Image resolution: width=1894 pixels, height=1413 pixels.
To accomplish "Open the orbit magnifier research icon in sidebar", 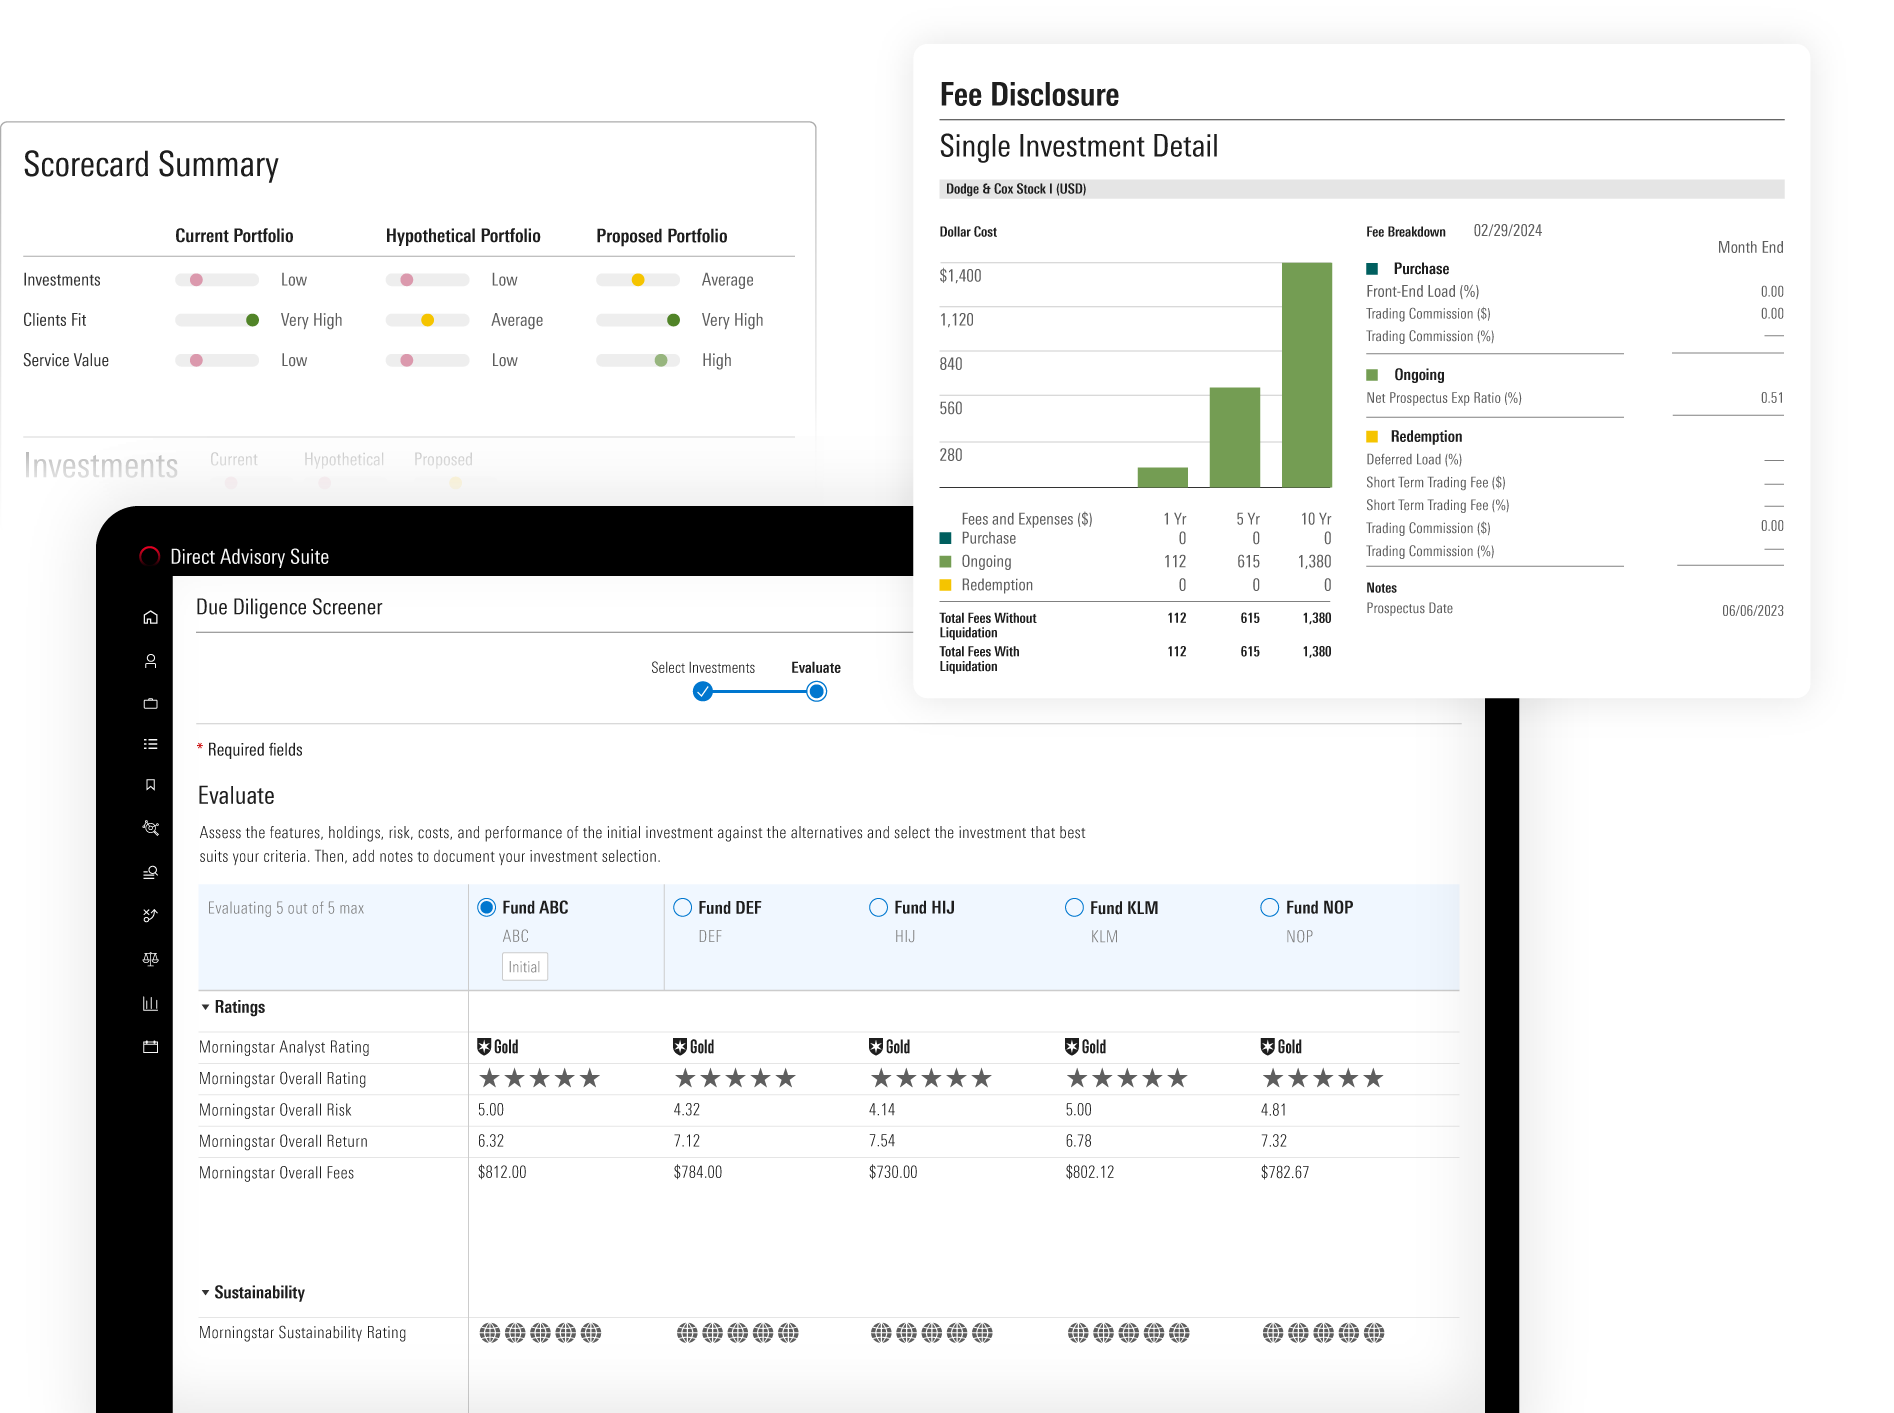I will tap(150, 828).
